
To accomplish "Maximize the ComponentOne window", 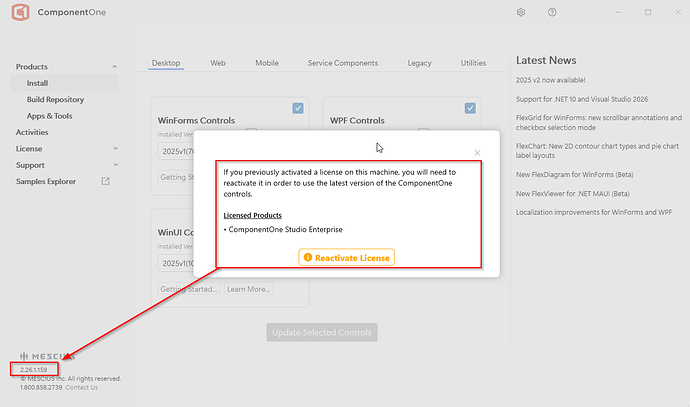I will coord(648,13).
